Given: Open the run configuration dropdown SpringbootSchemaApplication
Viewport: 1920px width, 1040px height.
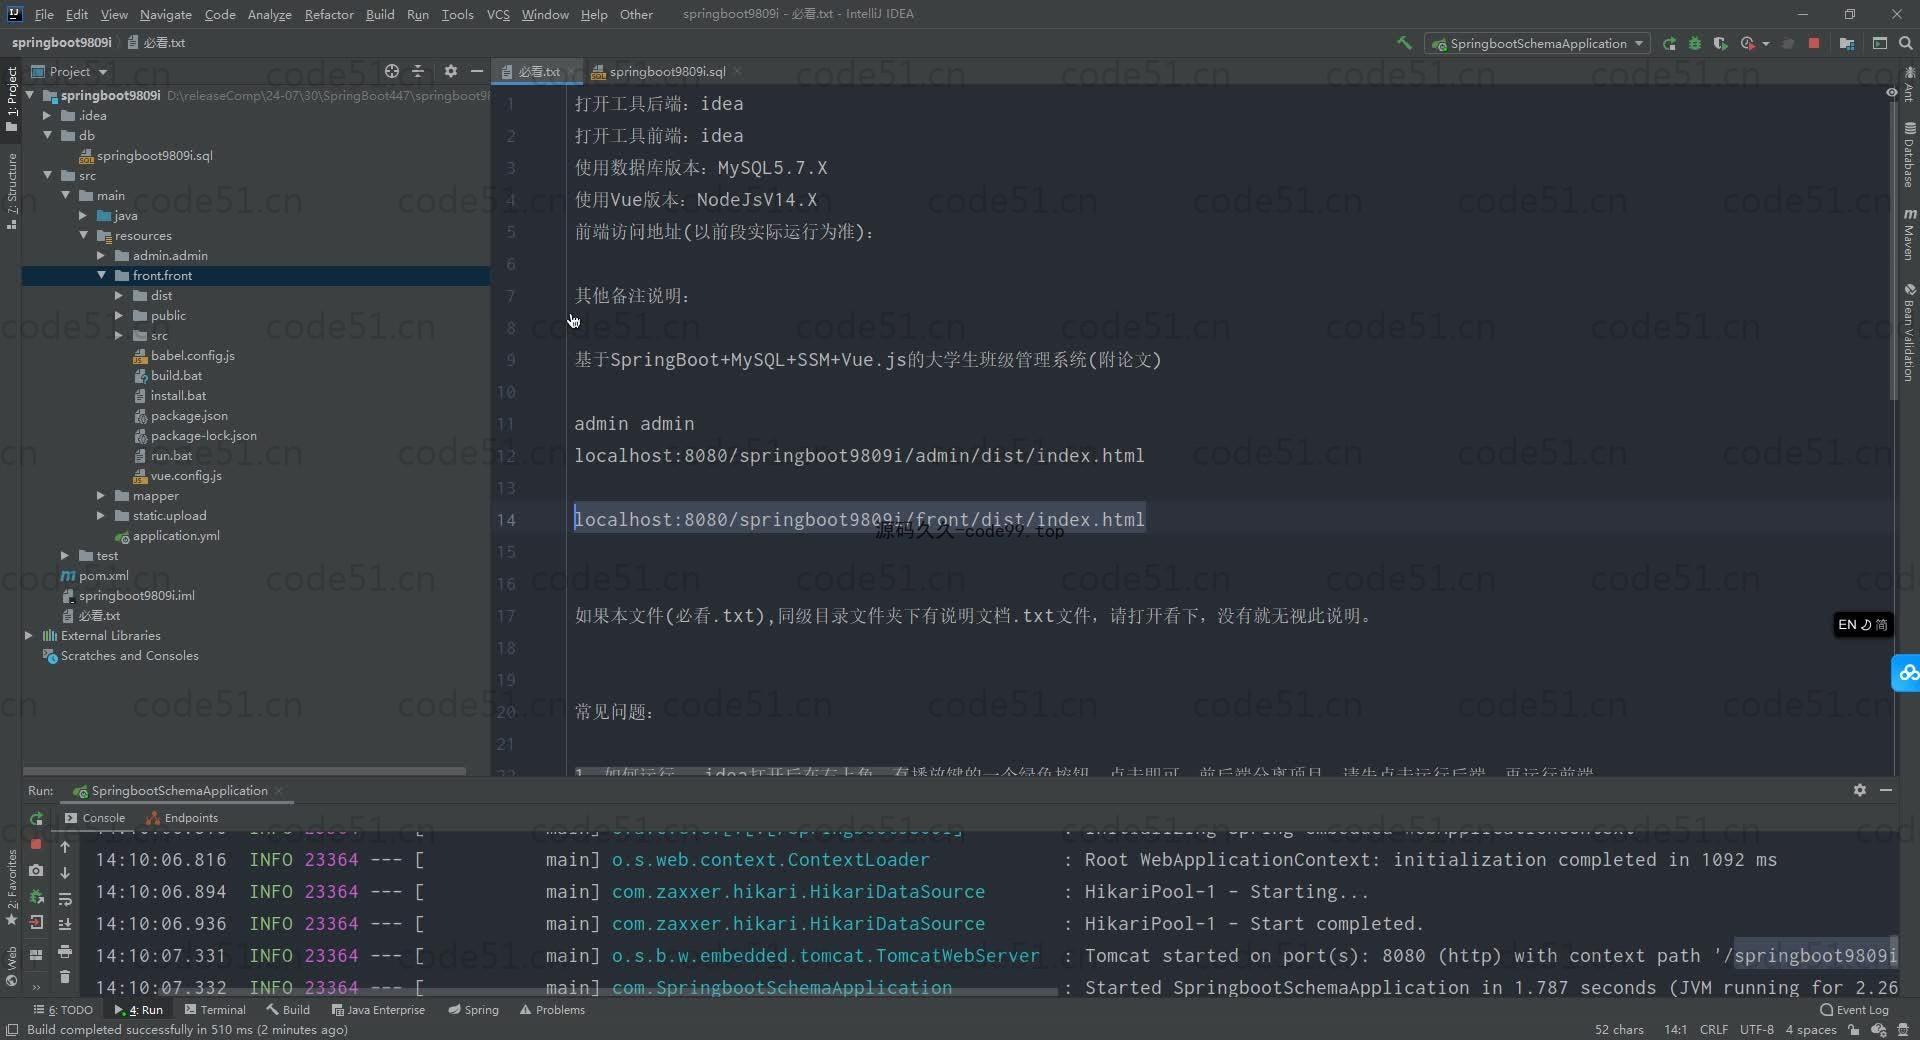Looking at the screenshot, I should [x=1538, y=43].
